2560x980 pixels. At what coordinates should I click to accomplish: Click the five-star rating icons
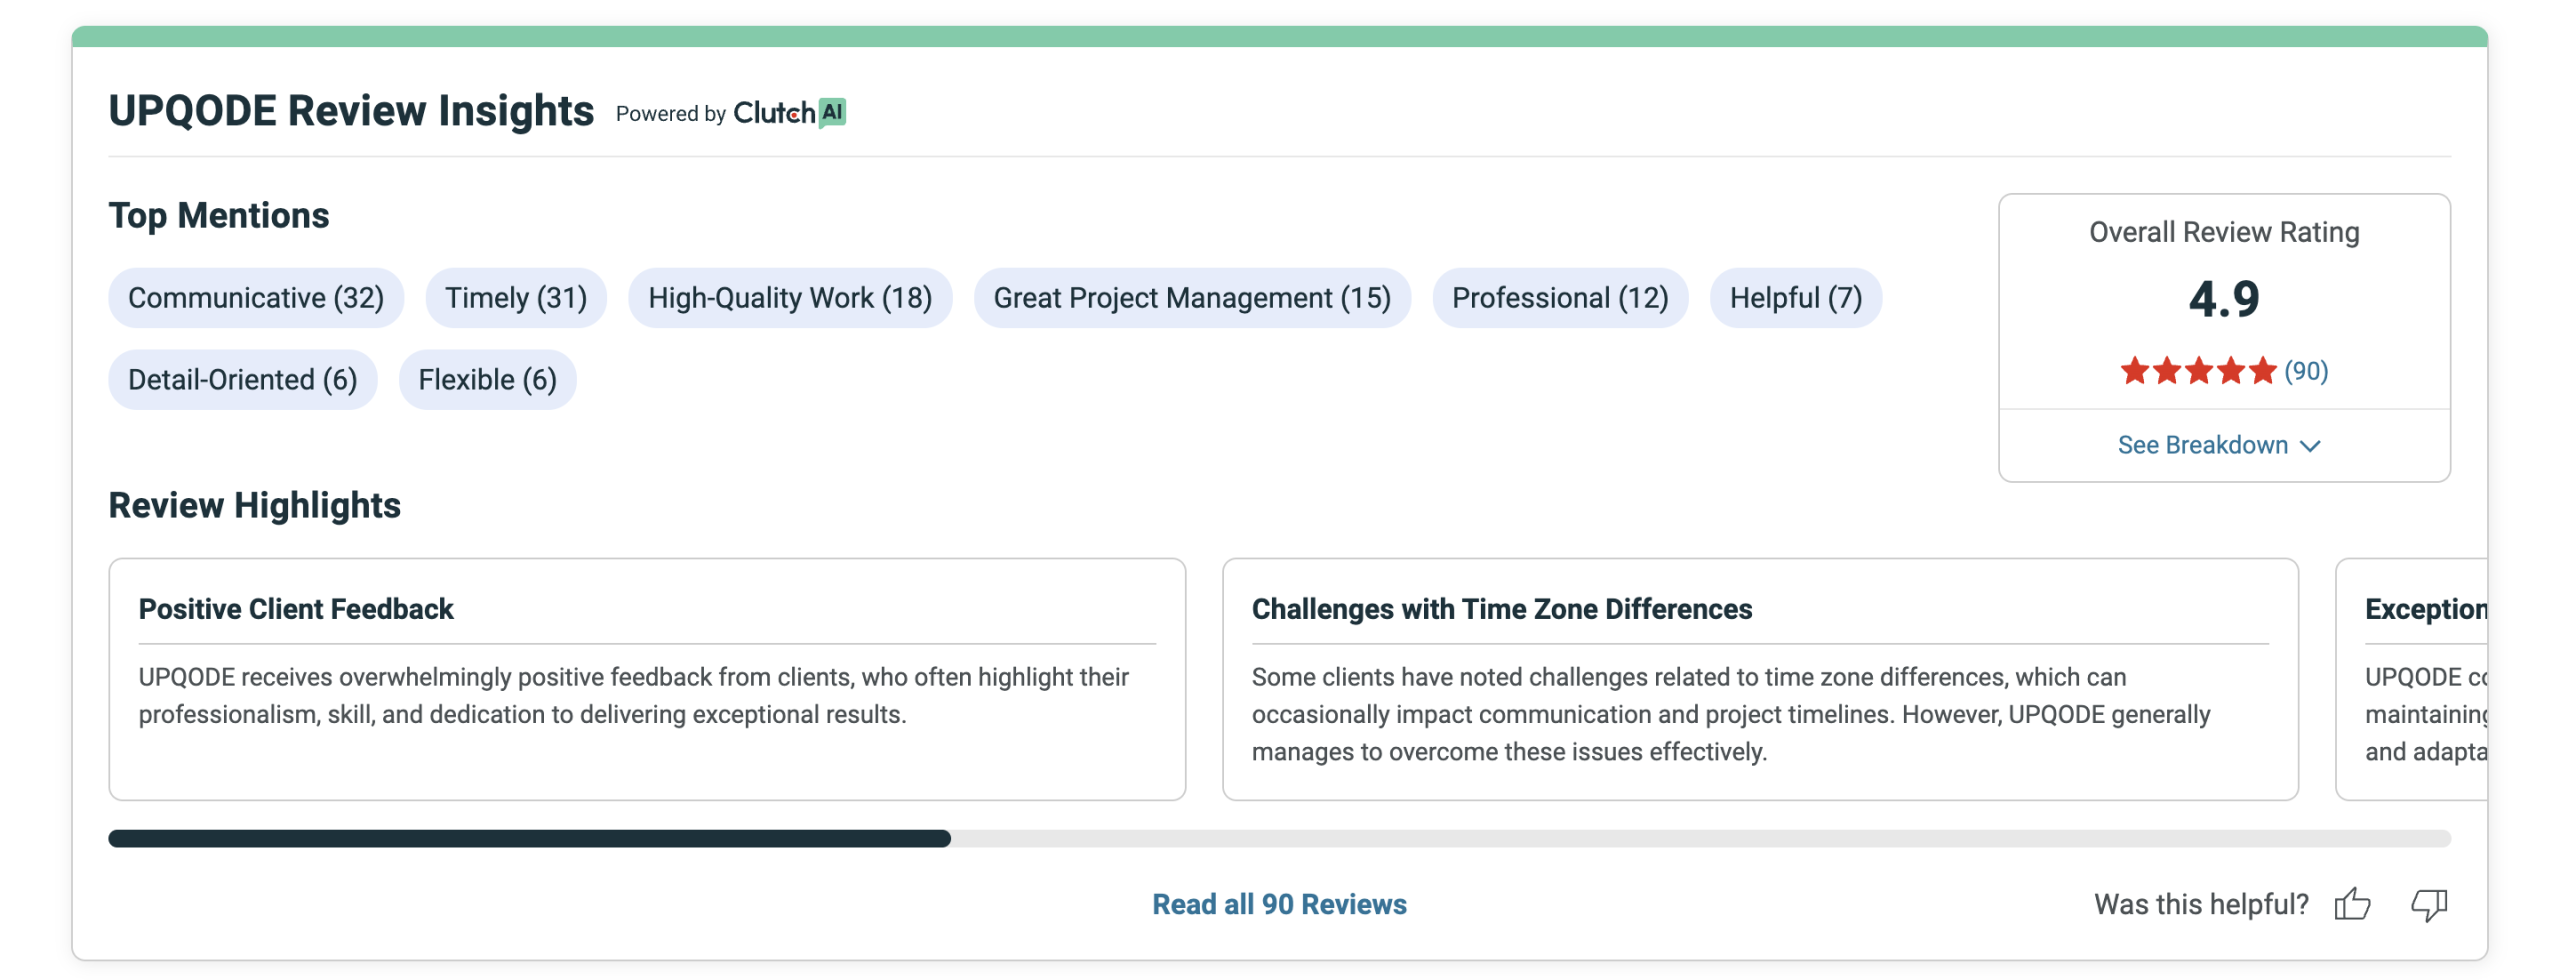(x=2197, y=371)
